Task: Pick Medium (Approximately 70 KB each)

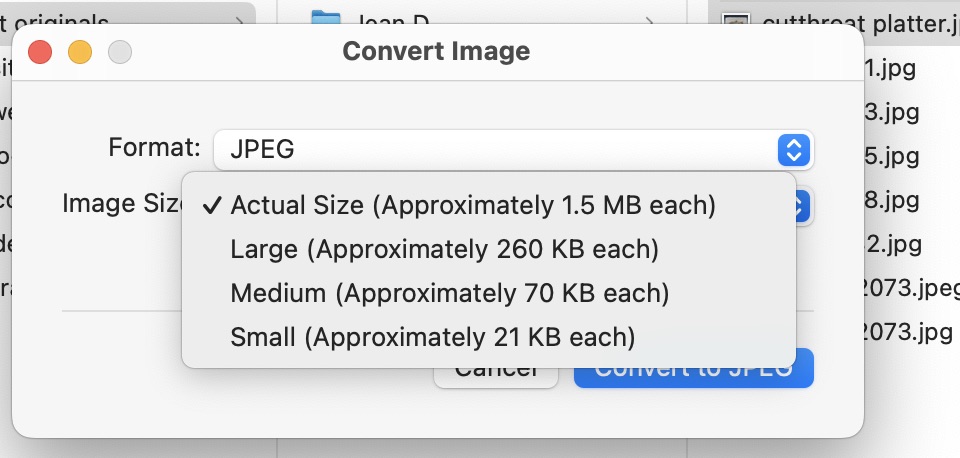Action: coord(449,294)
